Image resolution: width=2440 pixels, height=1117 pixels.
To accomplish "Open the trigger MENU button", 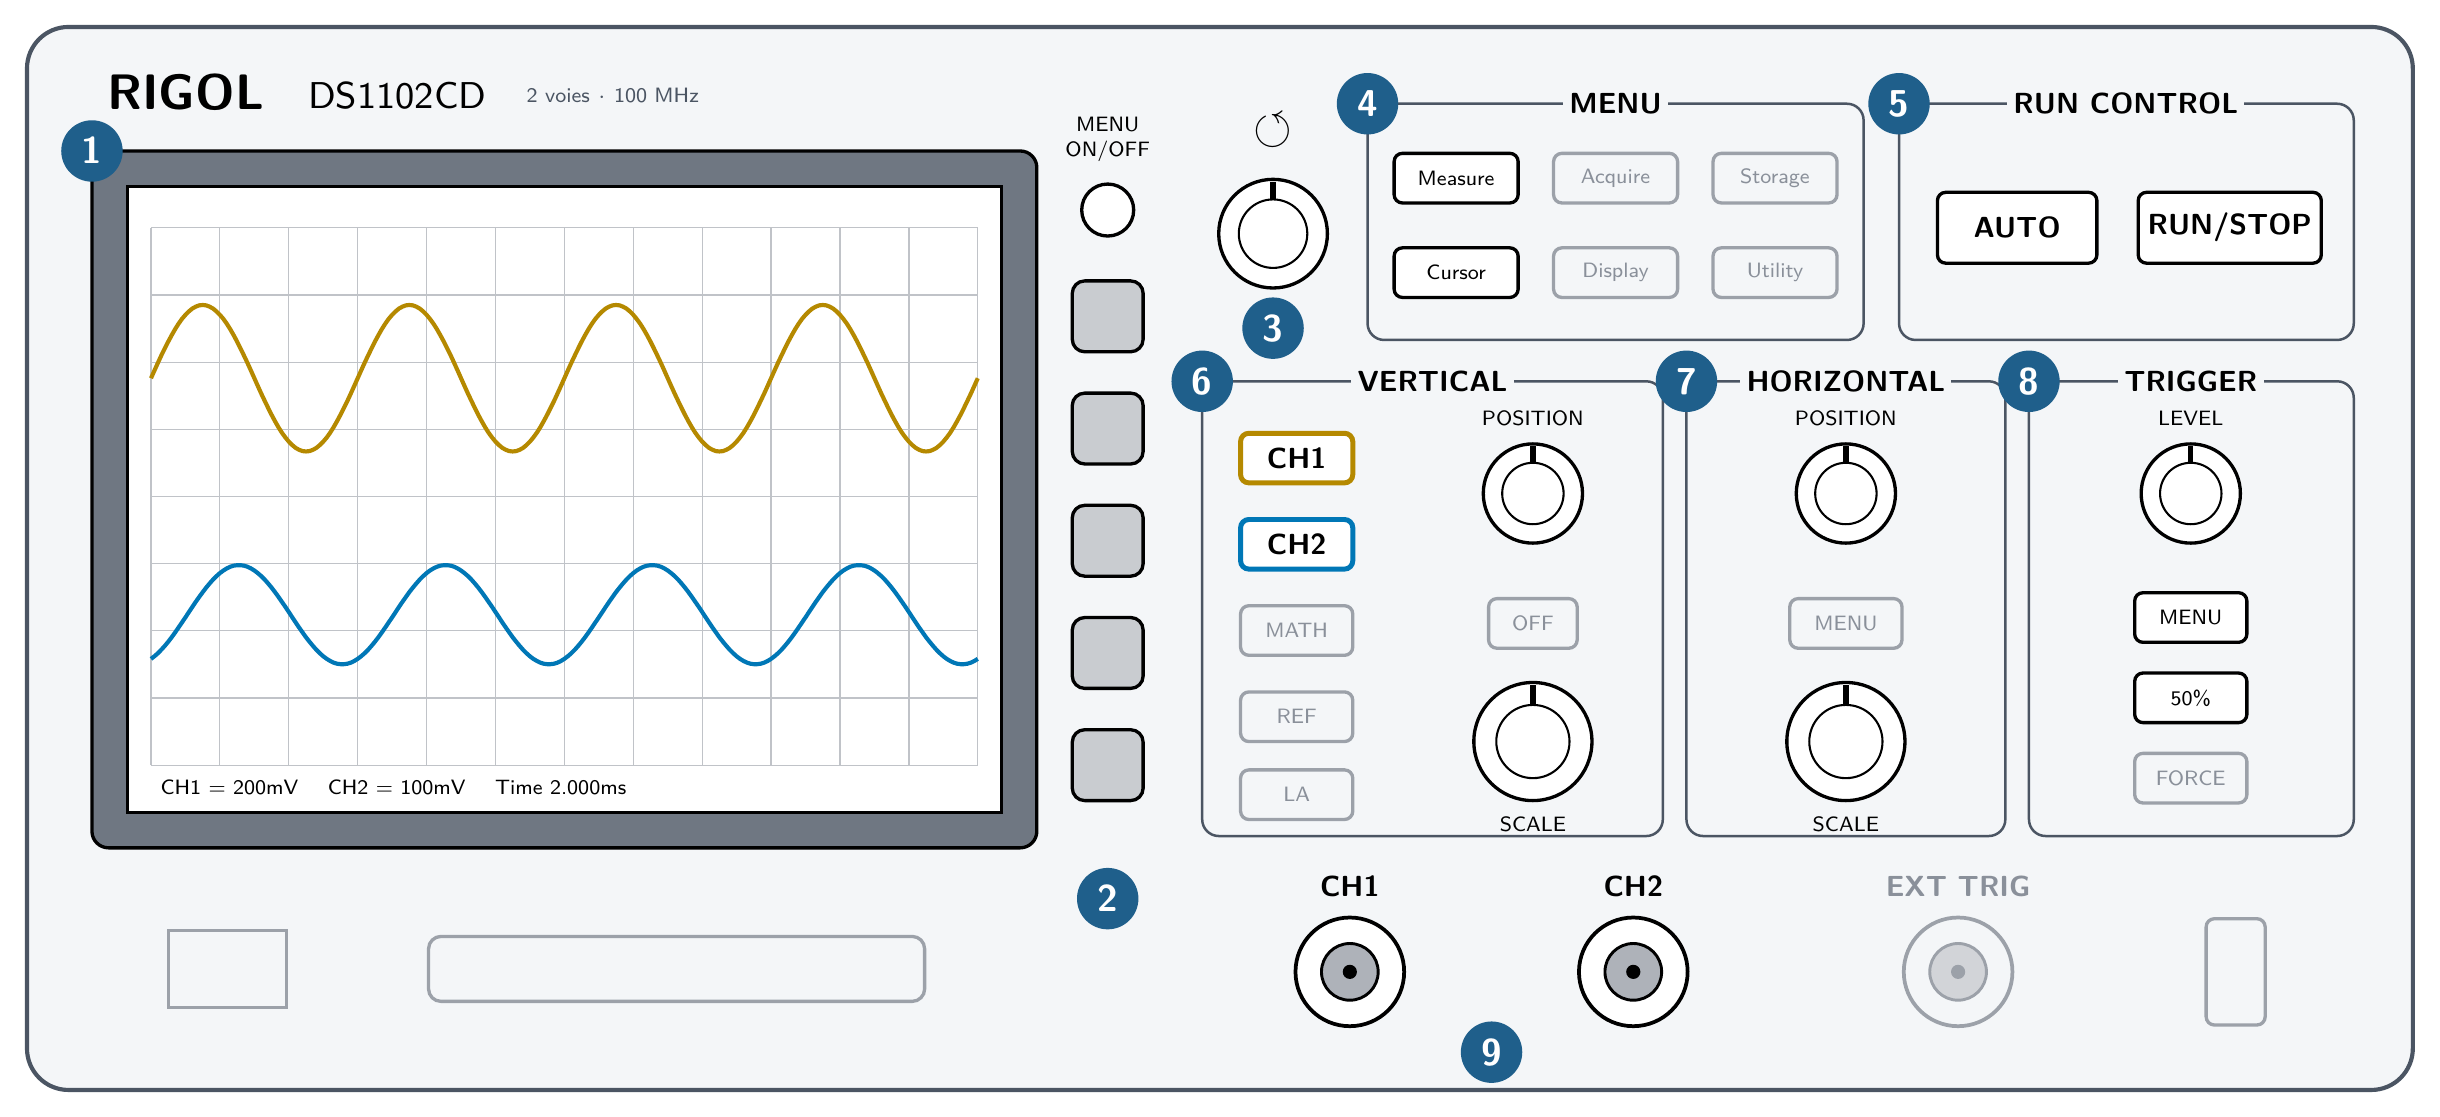I will (2190, 617).
